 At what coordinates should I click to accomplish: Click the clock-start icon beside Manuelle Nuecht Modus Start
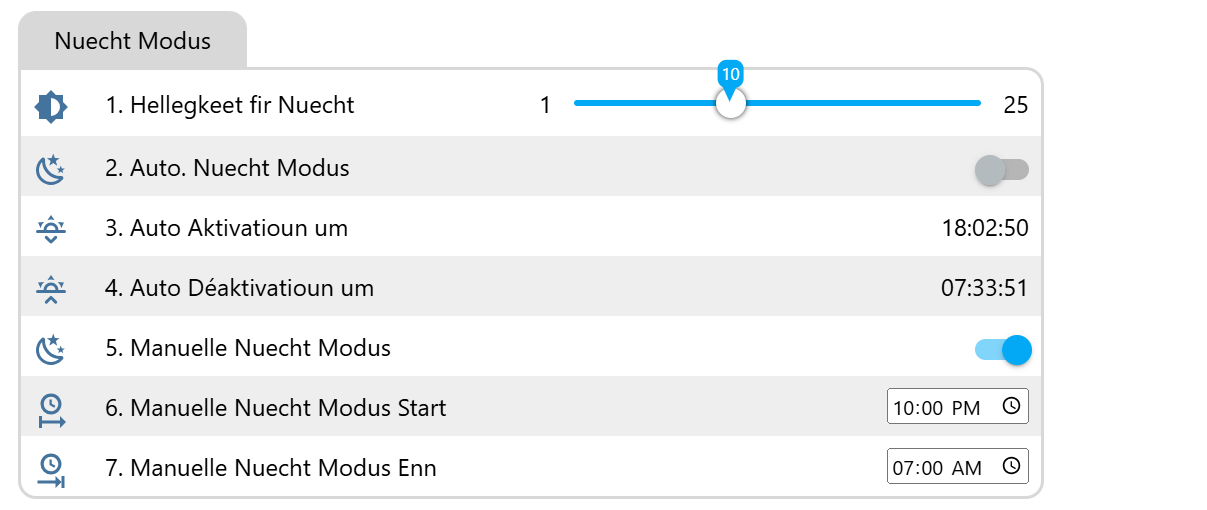pyautogui.click(x=51, y=409)
